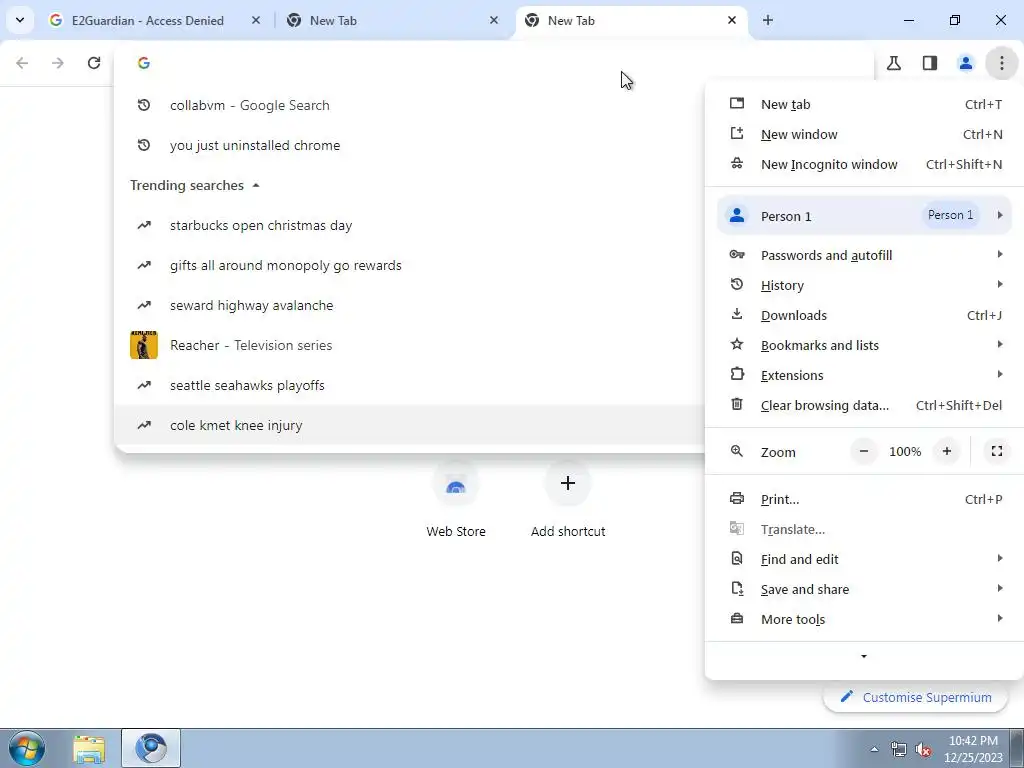Open the profile avatar button in toolbar
Image resolution: width=1024 pixels, height=768 pixels.
click(x=966, y=63)
